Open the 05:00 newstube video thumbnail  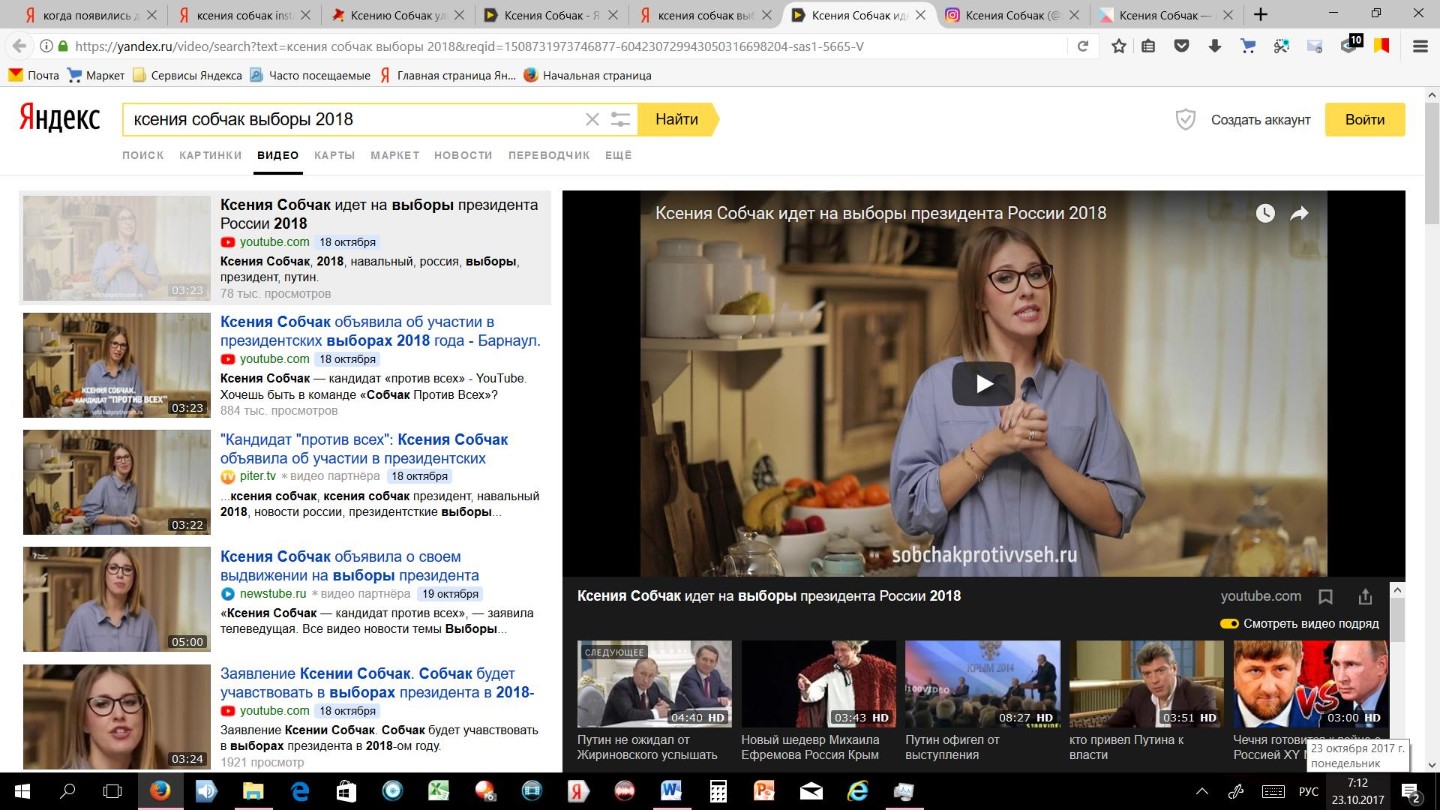117,599
